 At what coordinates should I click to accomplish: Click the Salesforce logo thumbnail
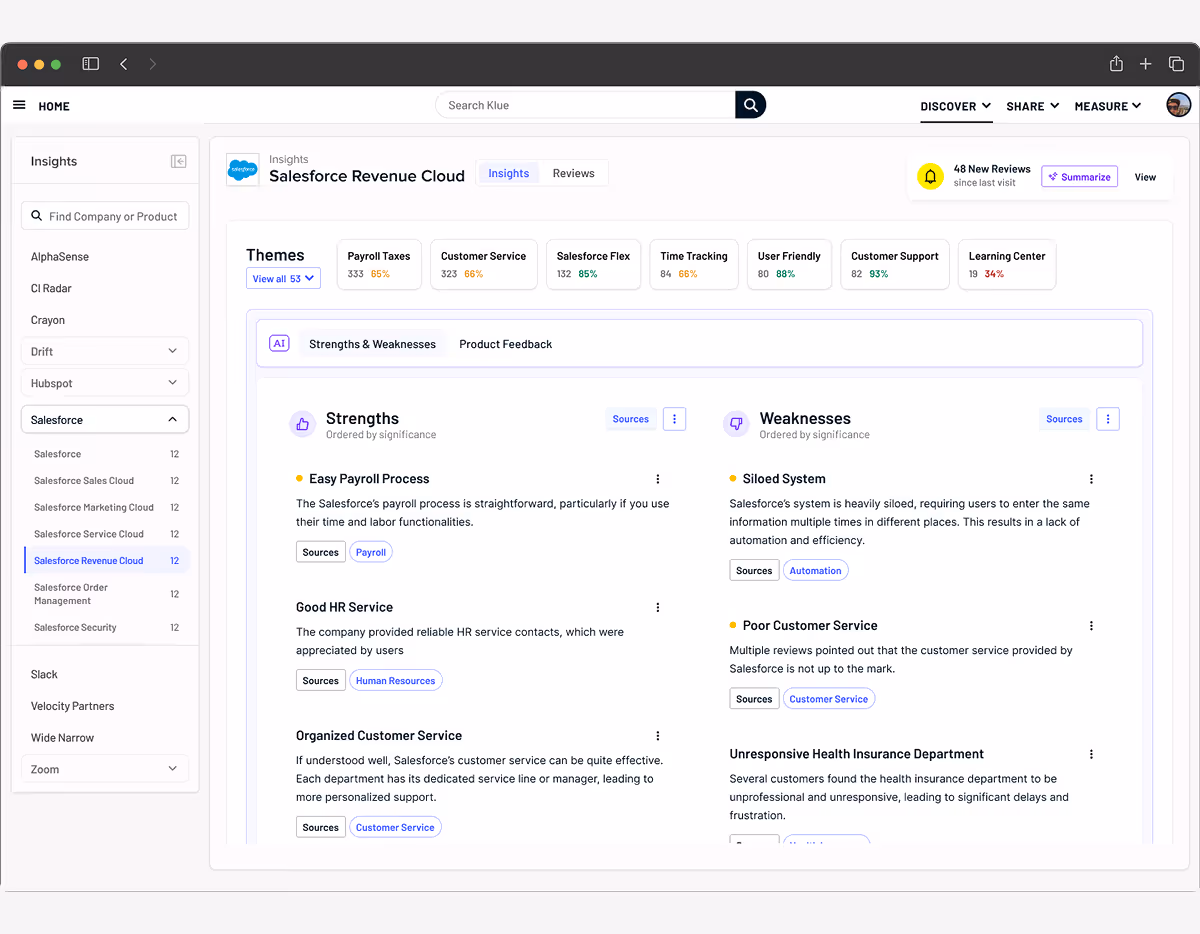click(242, 170)
